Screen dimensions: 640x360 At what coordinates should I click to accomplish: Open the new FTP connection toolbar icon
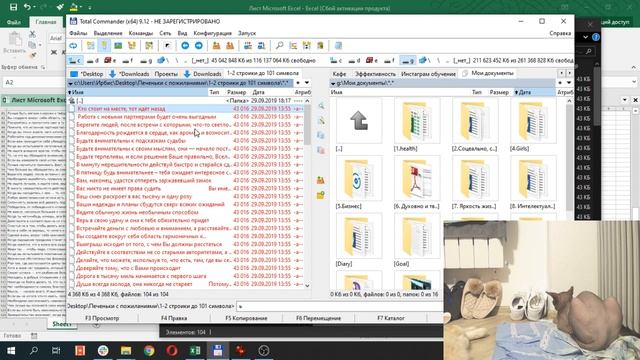click(261, 46)
